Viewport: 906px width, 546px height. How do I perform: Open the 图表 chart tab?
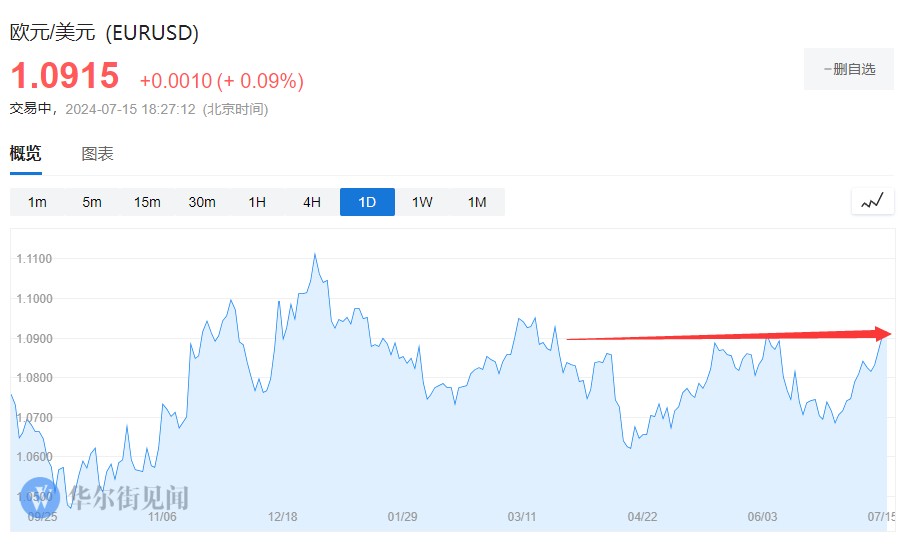pos(97,153)
